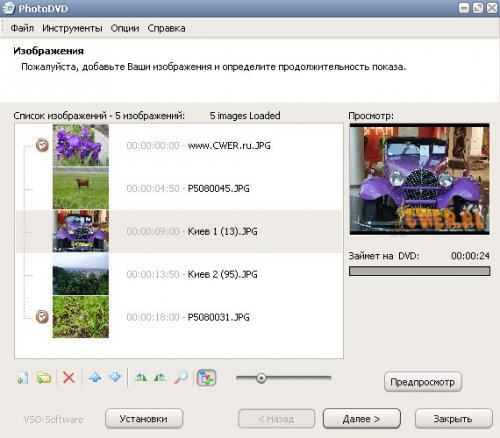Image resolution: width=500 pixels, height=438 pixels.
Task: Click the Далее > button
Action: (362, 419)
